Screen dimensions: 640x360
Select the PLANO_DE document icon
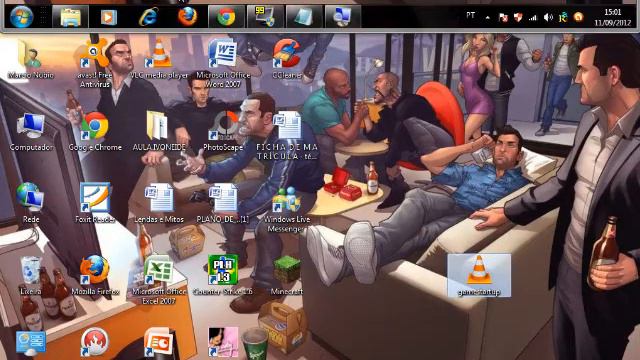(223, 203)
